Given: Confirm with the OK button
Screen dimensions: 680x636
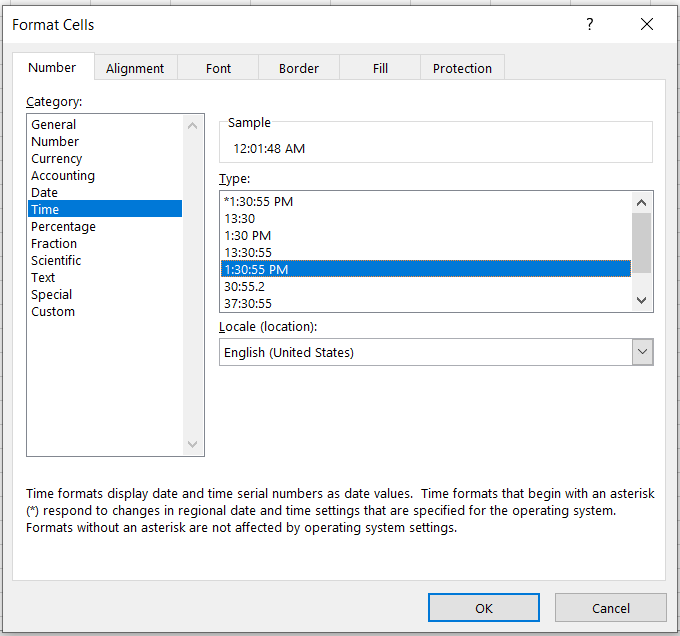Looking at the screenshot, I should click(x=484, y=608).
